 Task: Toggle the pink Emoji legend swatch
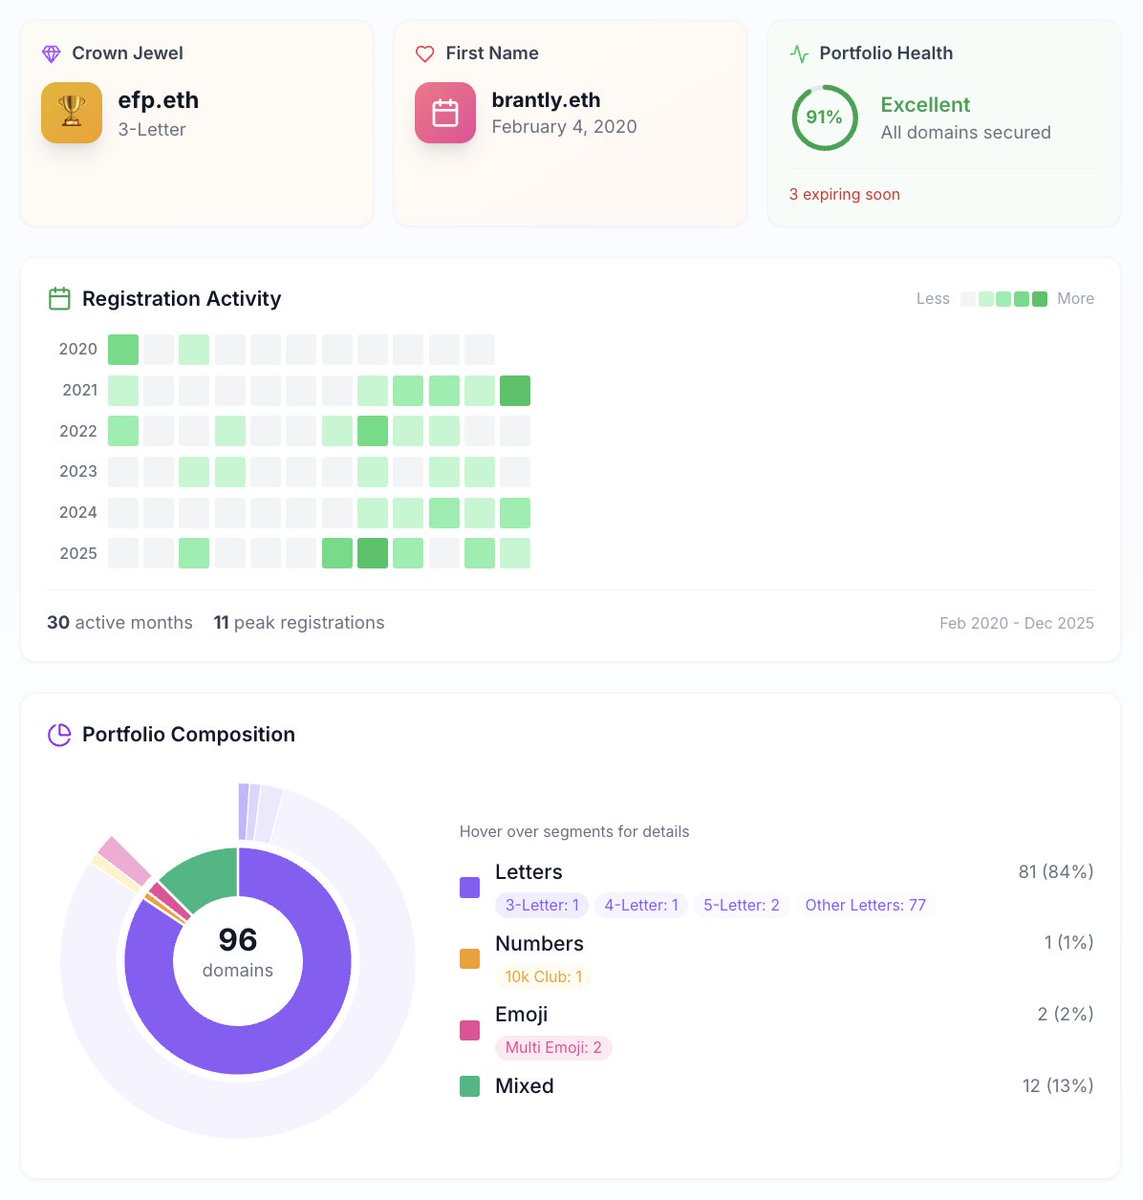point(469,1029)
